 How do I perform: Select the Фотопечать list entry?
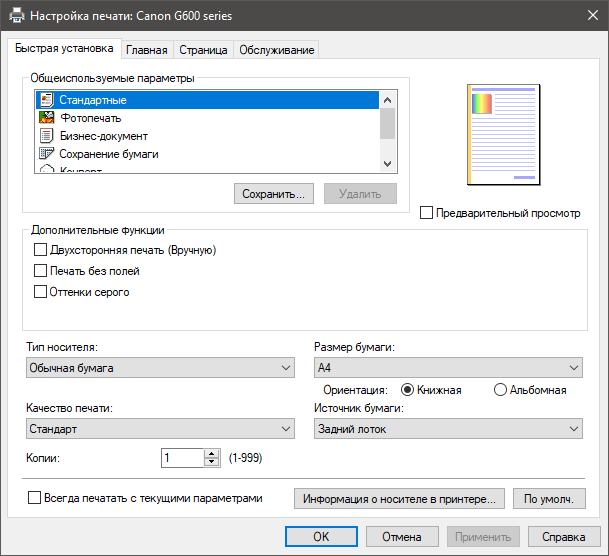click(x=207, y=118)
